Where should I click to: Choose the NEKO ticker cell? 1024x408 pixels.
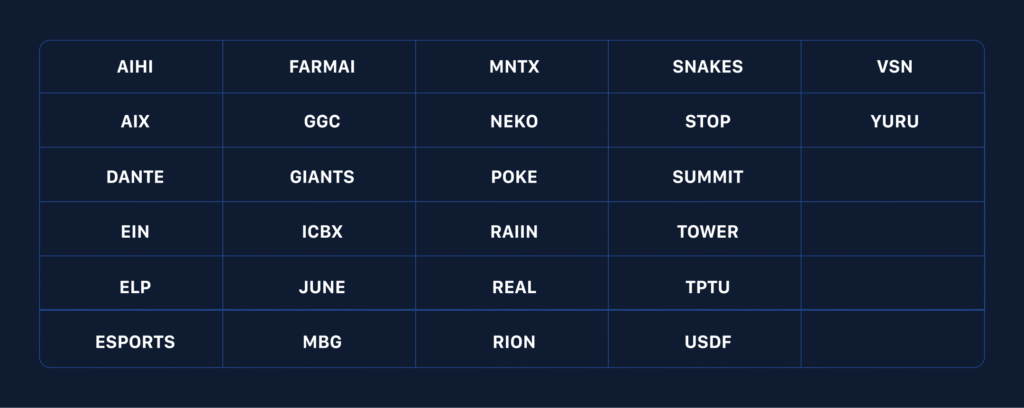(514, 122)
